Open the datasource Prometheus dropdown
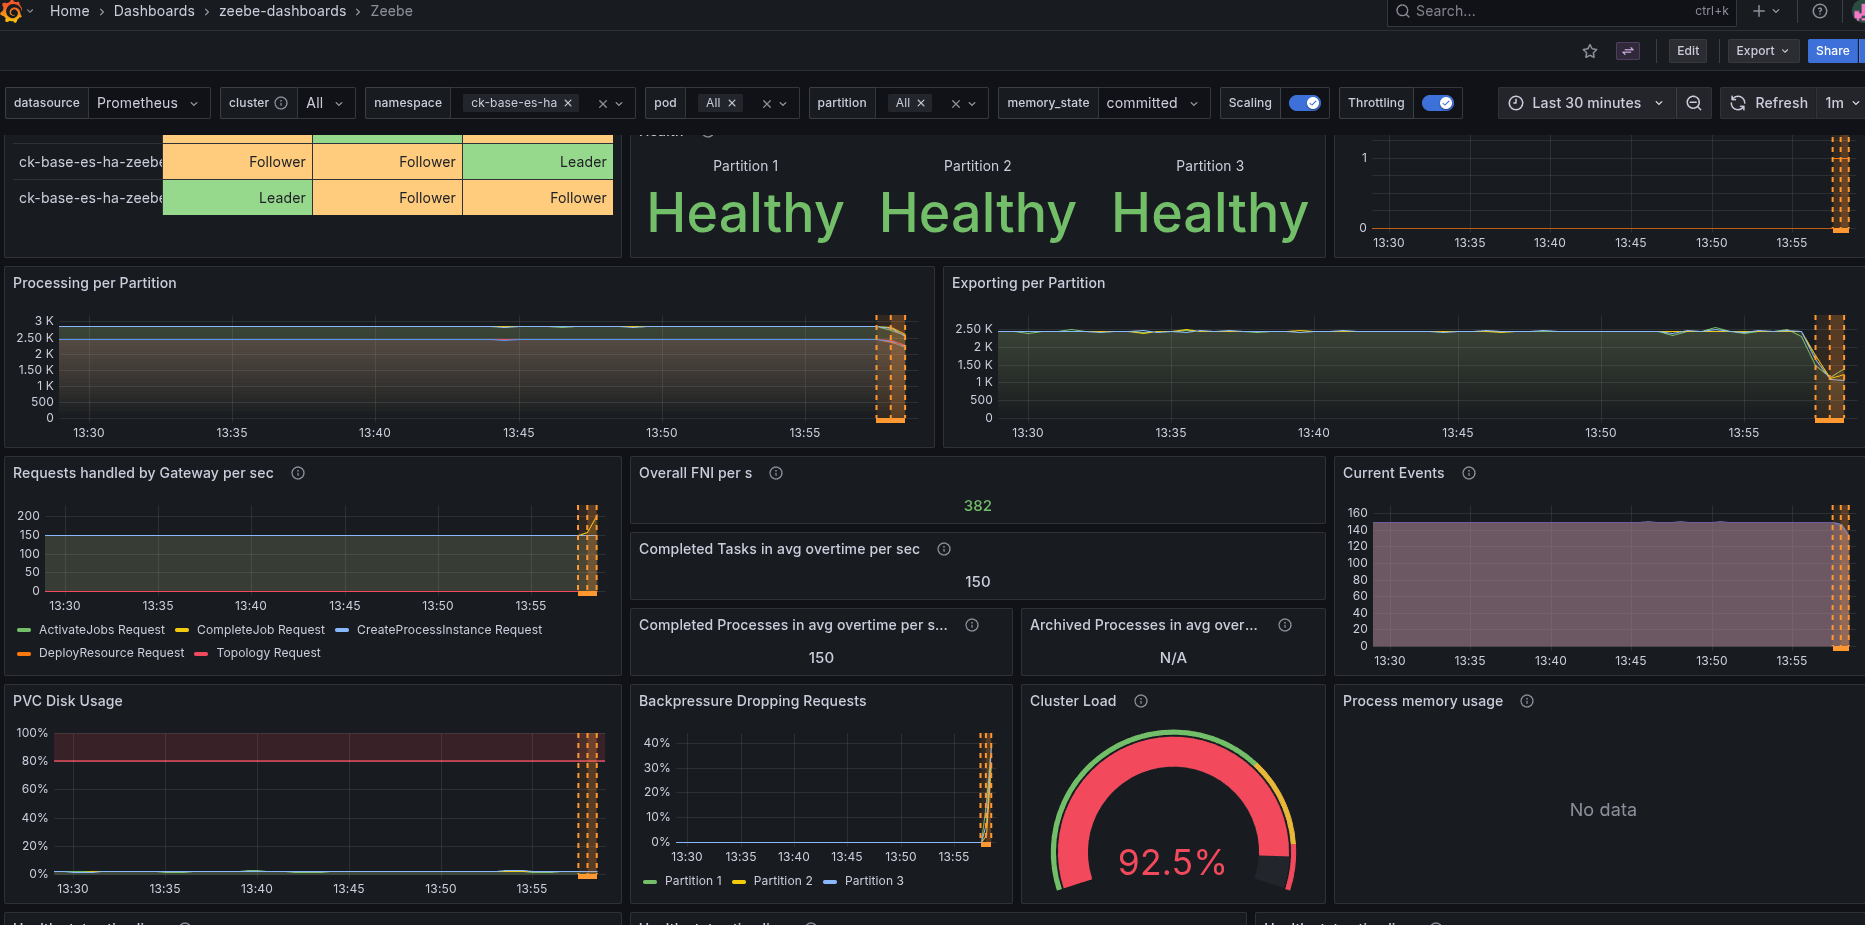The width and height of the screenshot is (1865, 925). pyautogui.click(x=149, y=103)
